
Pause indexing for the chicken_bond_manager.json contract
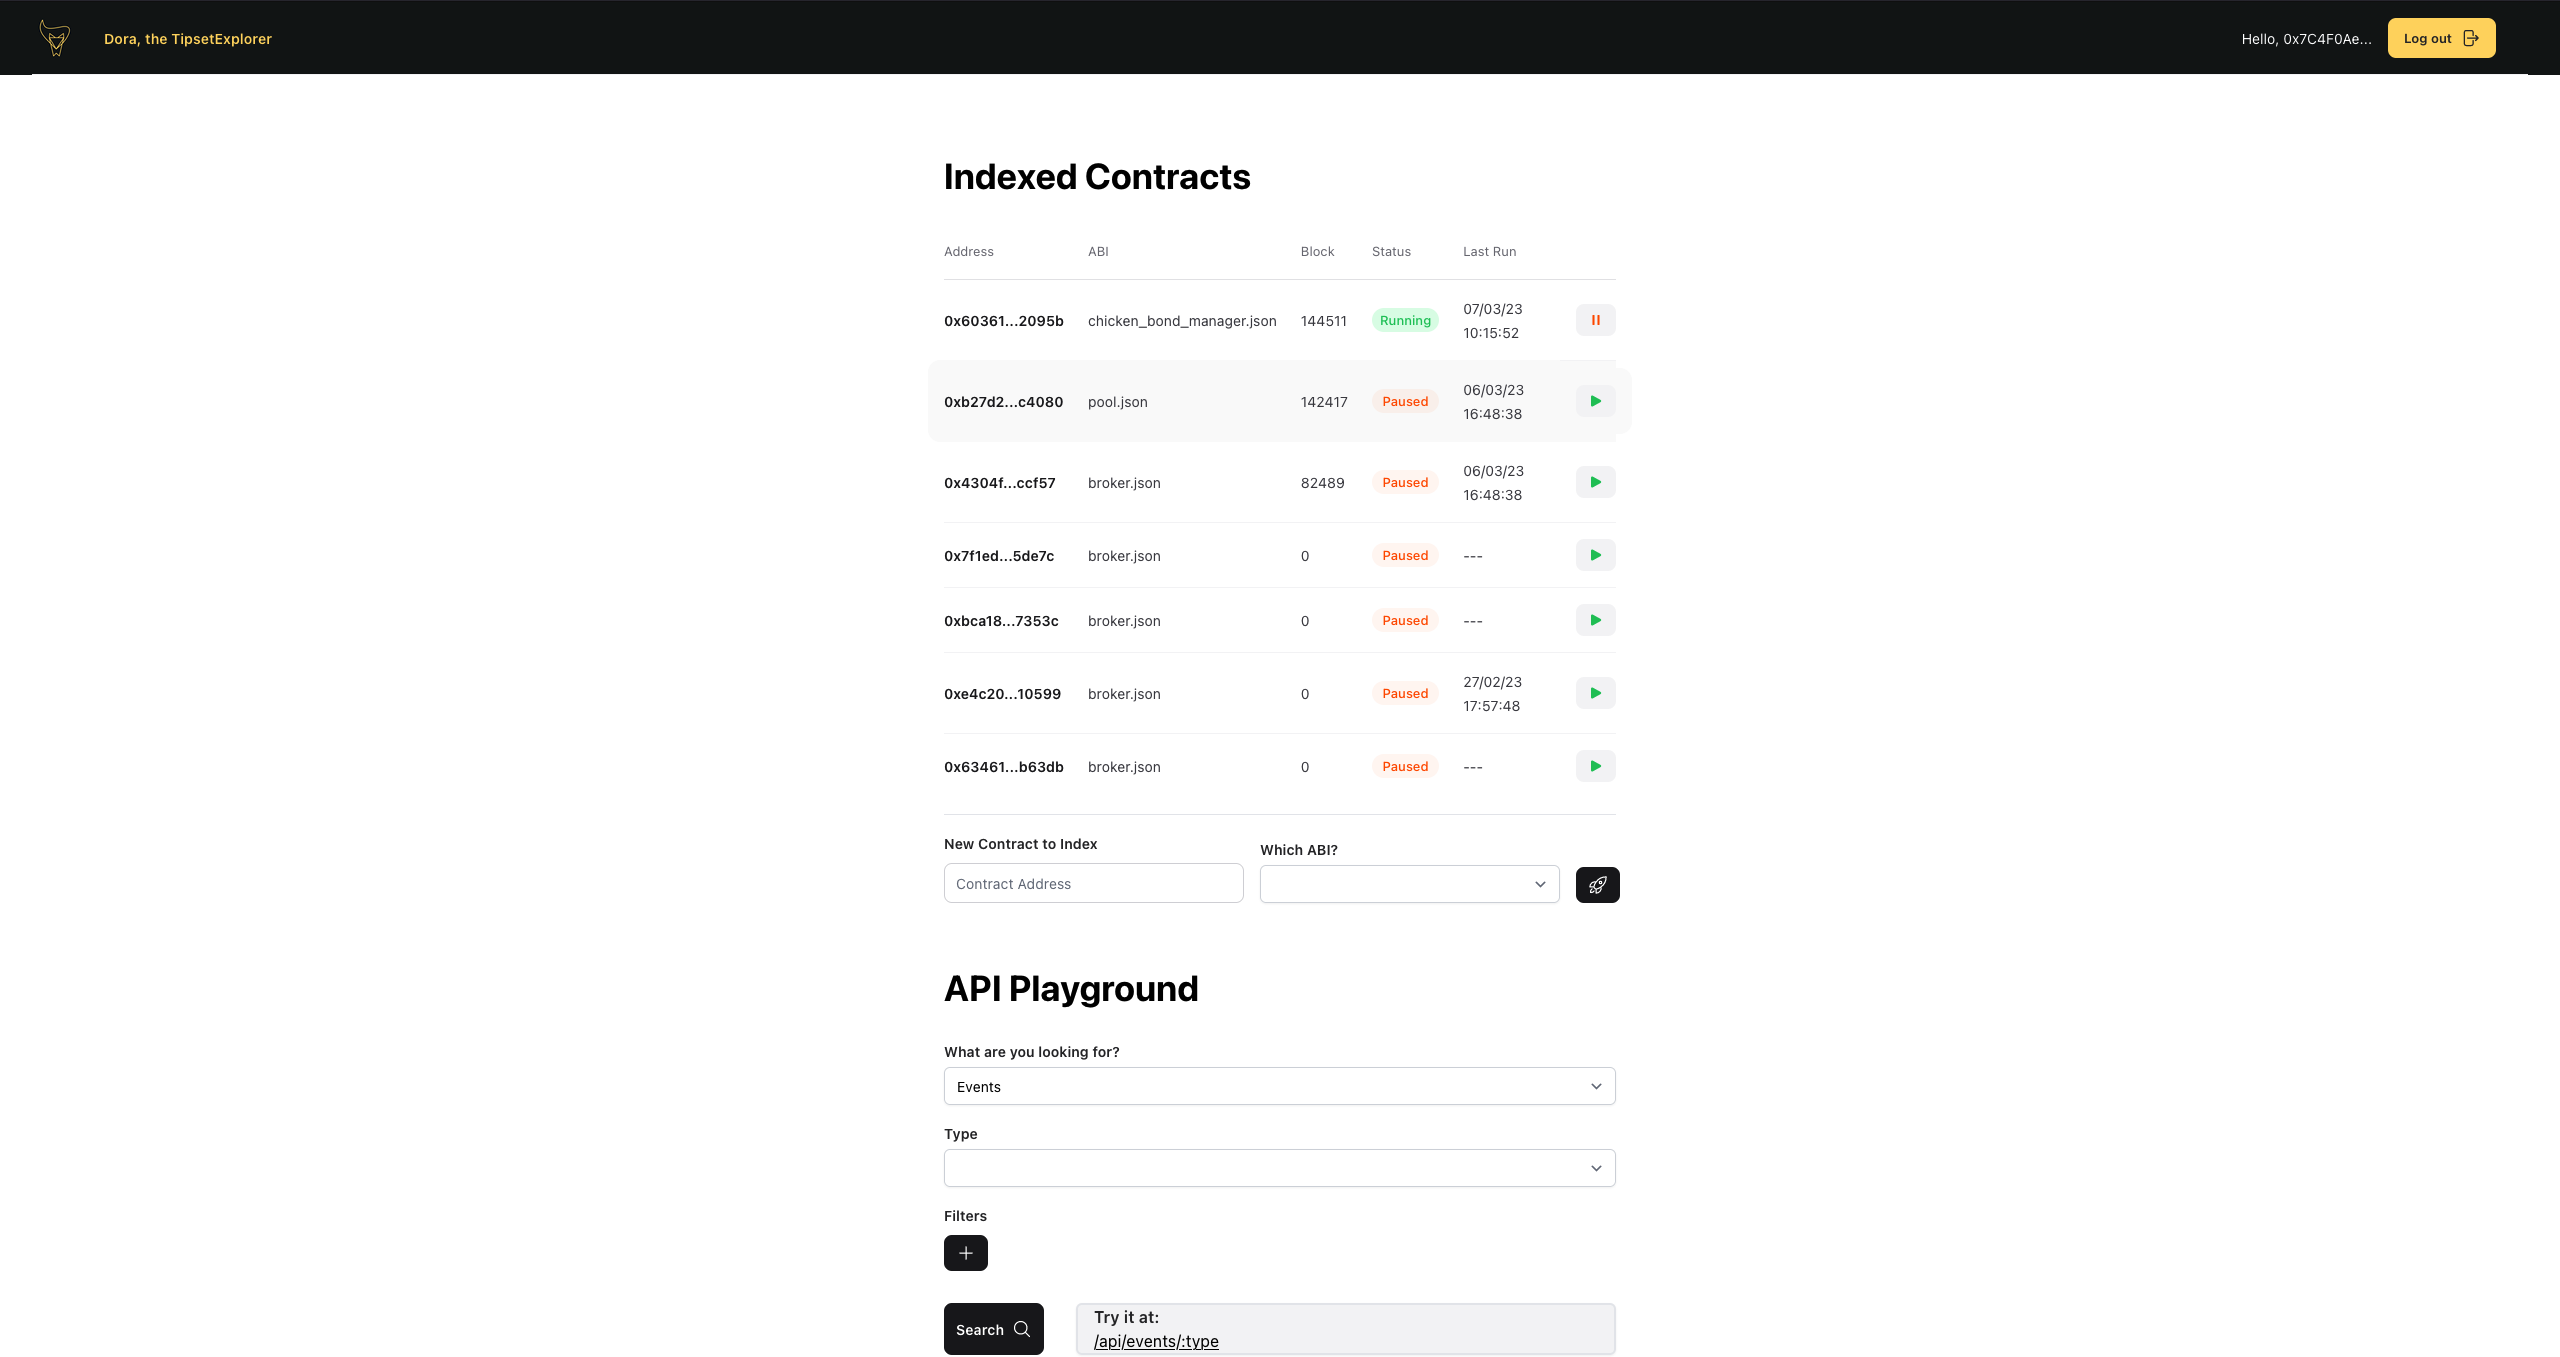(x=1595, y=321)
